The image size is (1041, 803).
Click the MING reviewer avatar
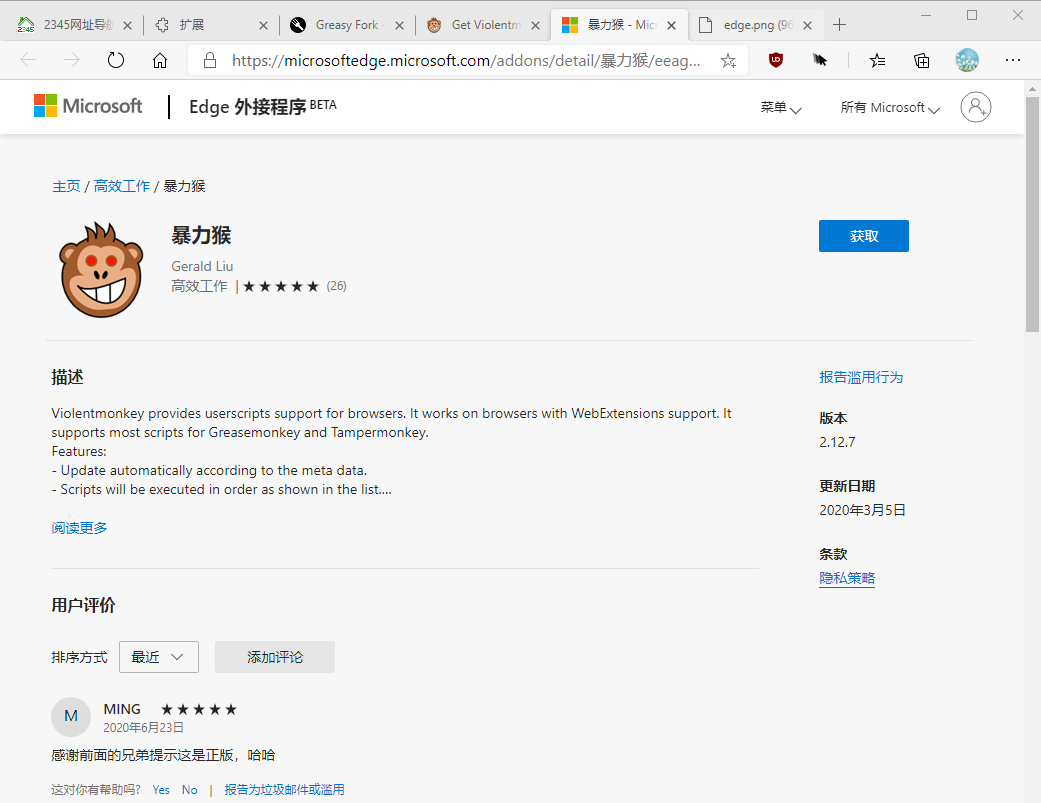point(71,717)
